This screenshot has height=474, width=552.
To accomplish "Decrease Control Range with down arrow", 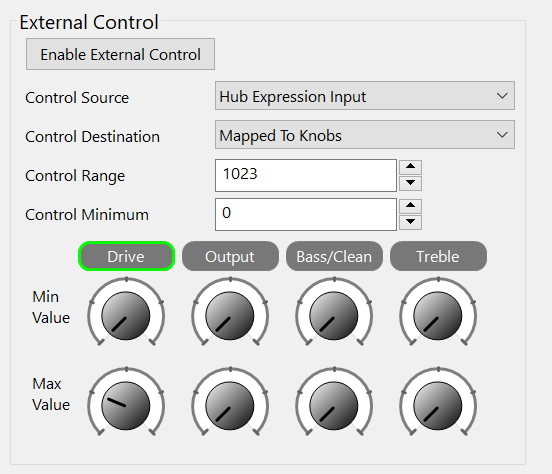I will tap(410, 183).
